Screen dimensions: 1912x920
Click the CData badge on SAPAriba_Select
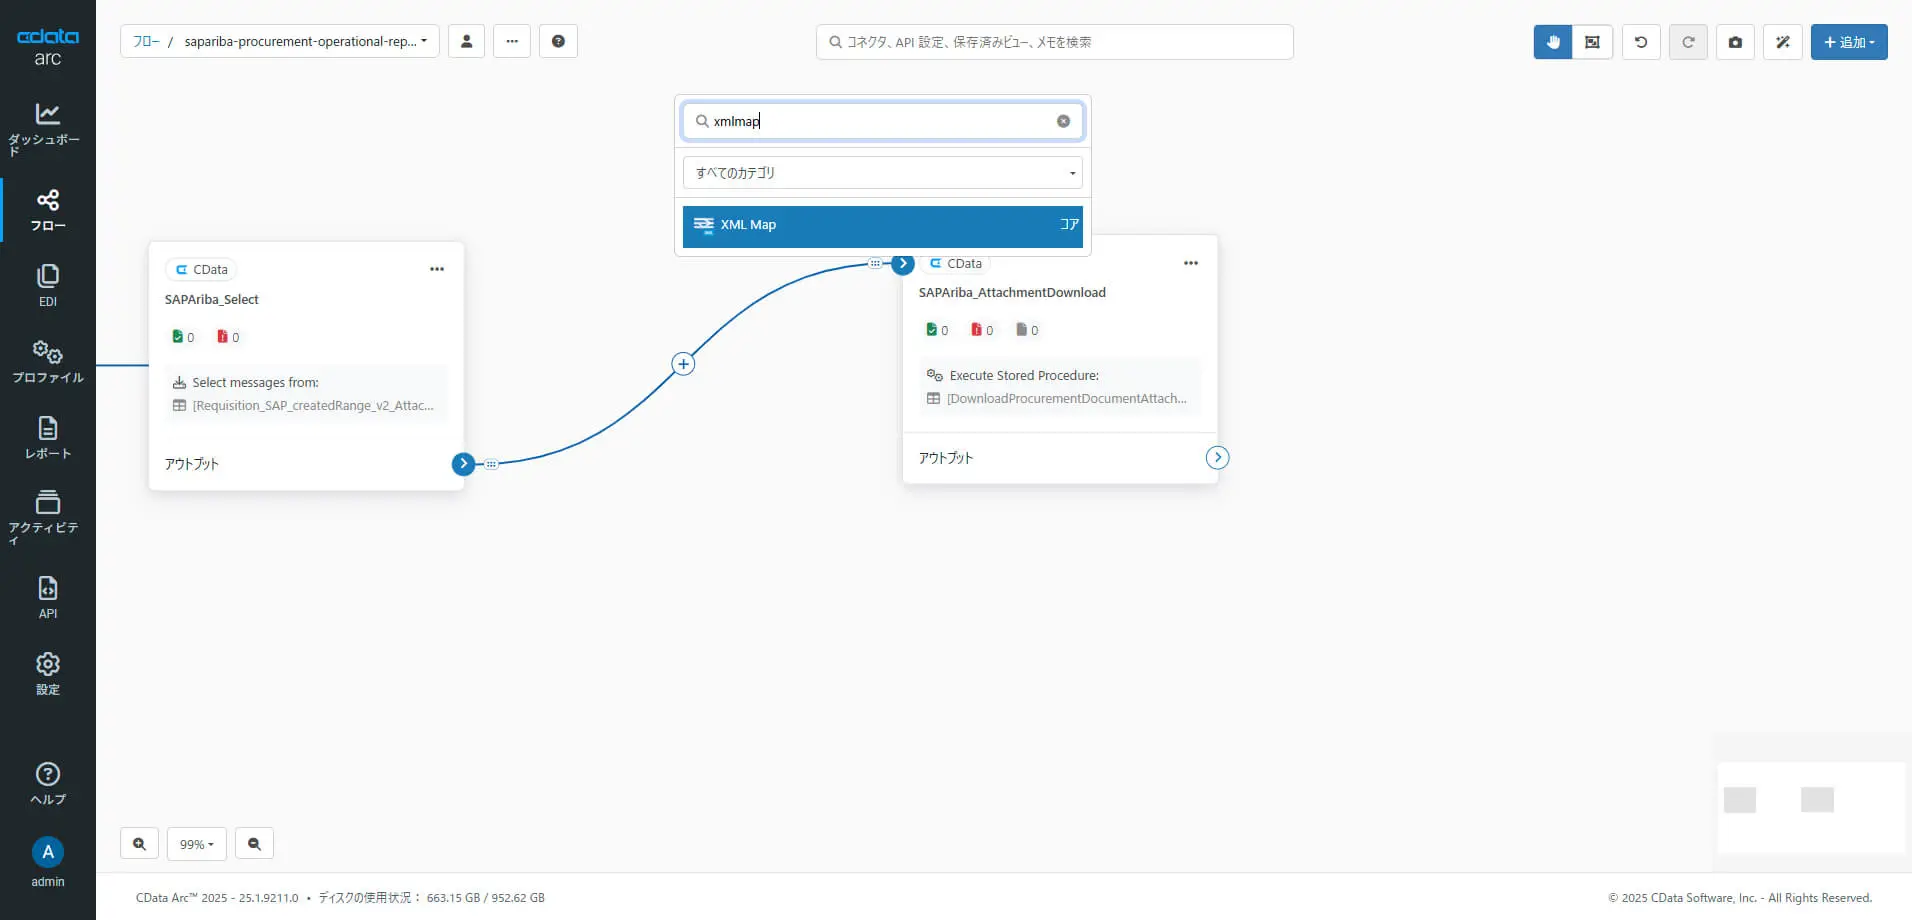[x=201, y=269]
